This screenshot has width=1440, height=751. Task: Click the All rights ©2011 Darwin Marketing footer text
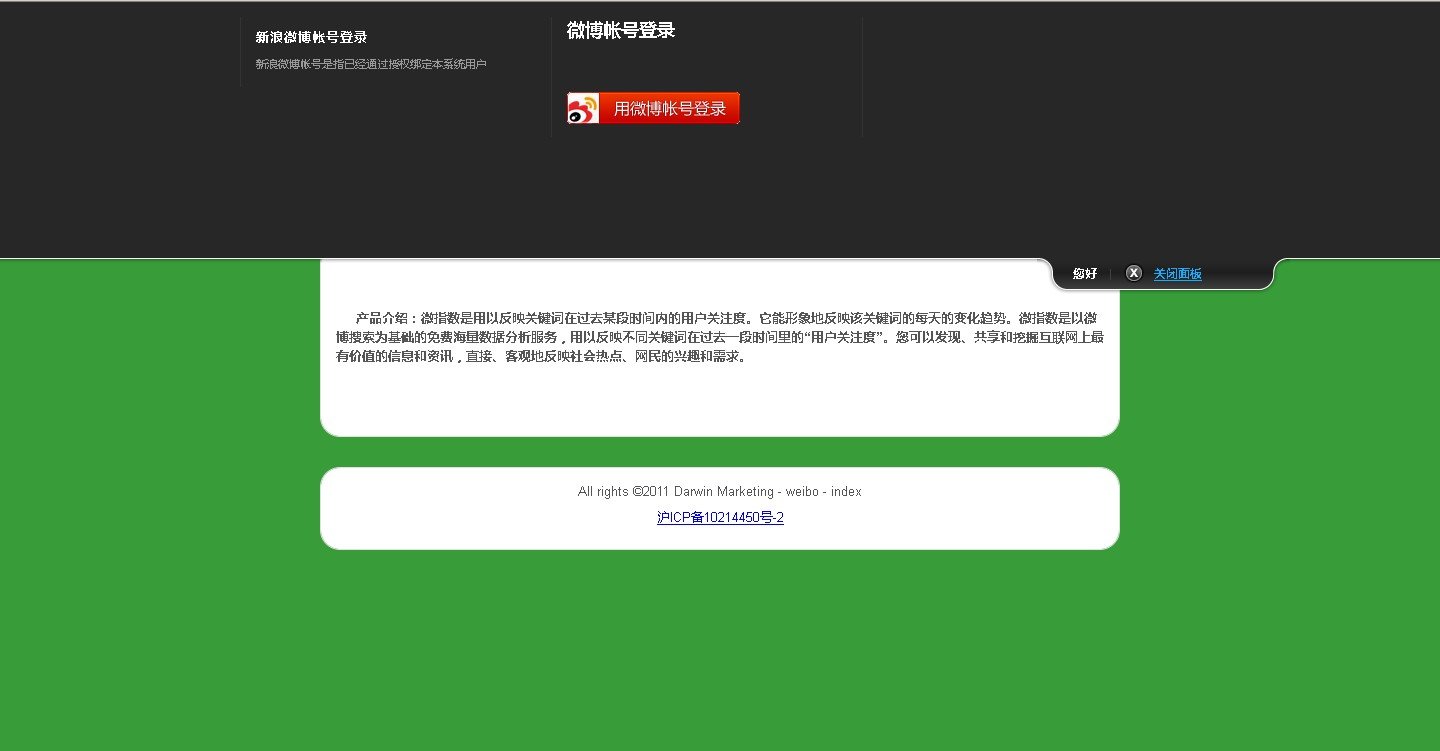(x=720, y=491)
